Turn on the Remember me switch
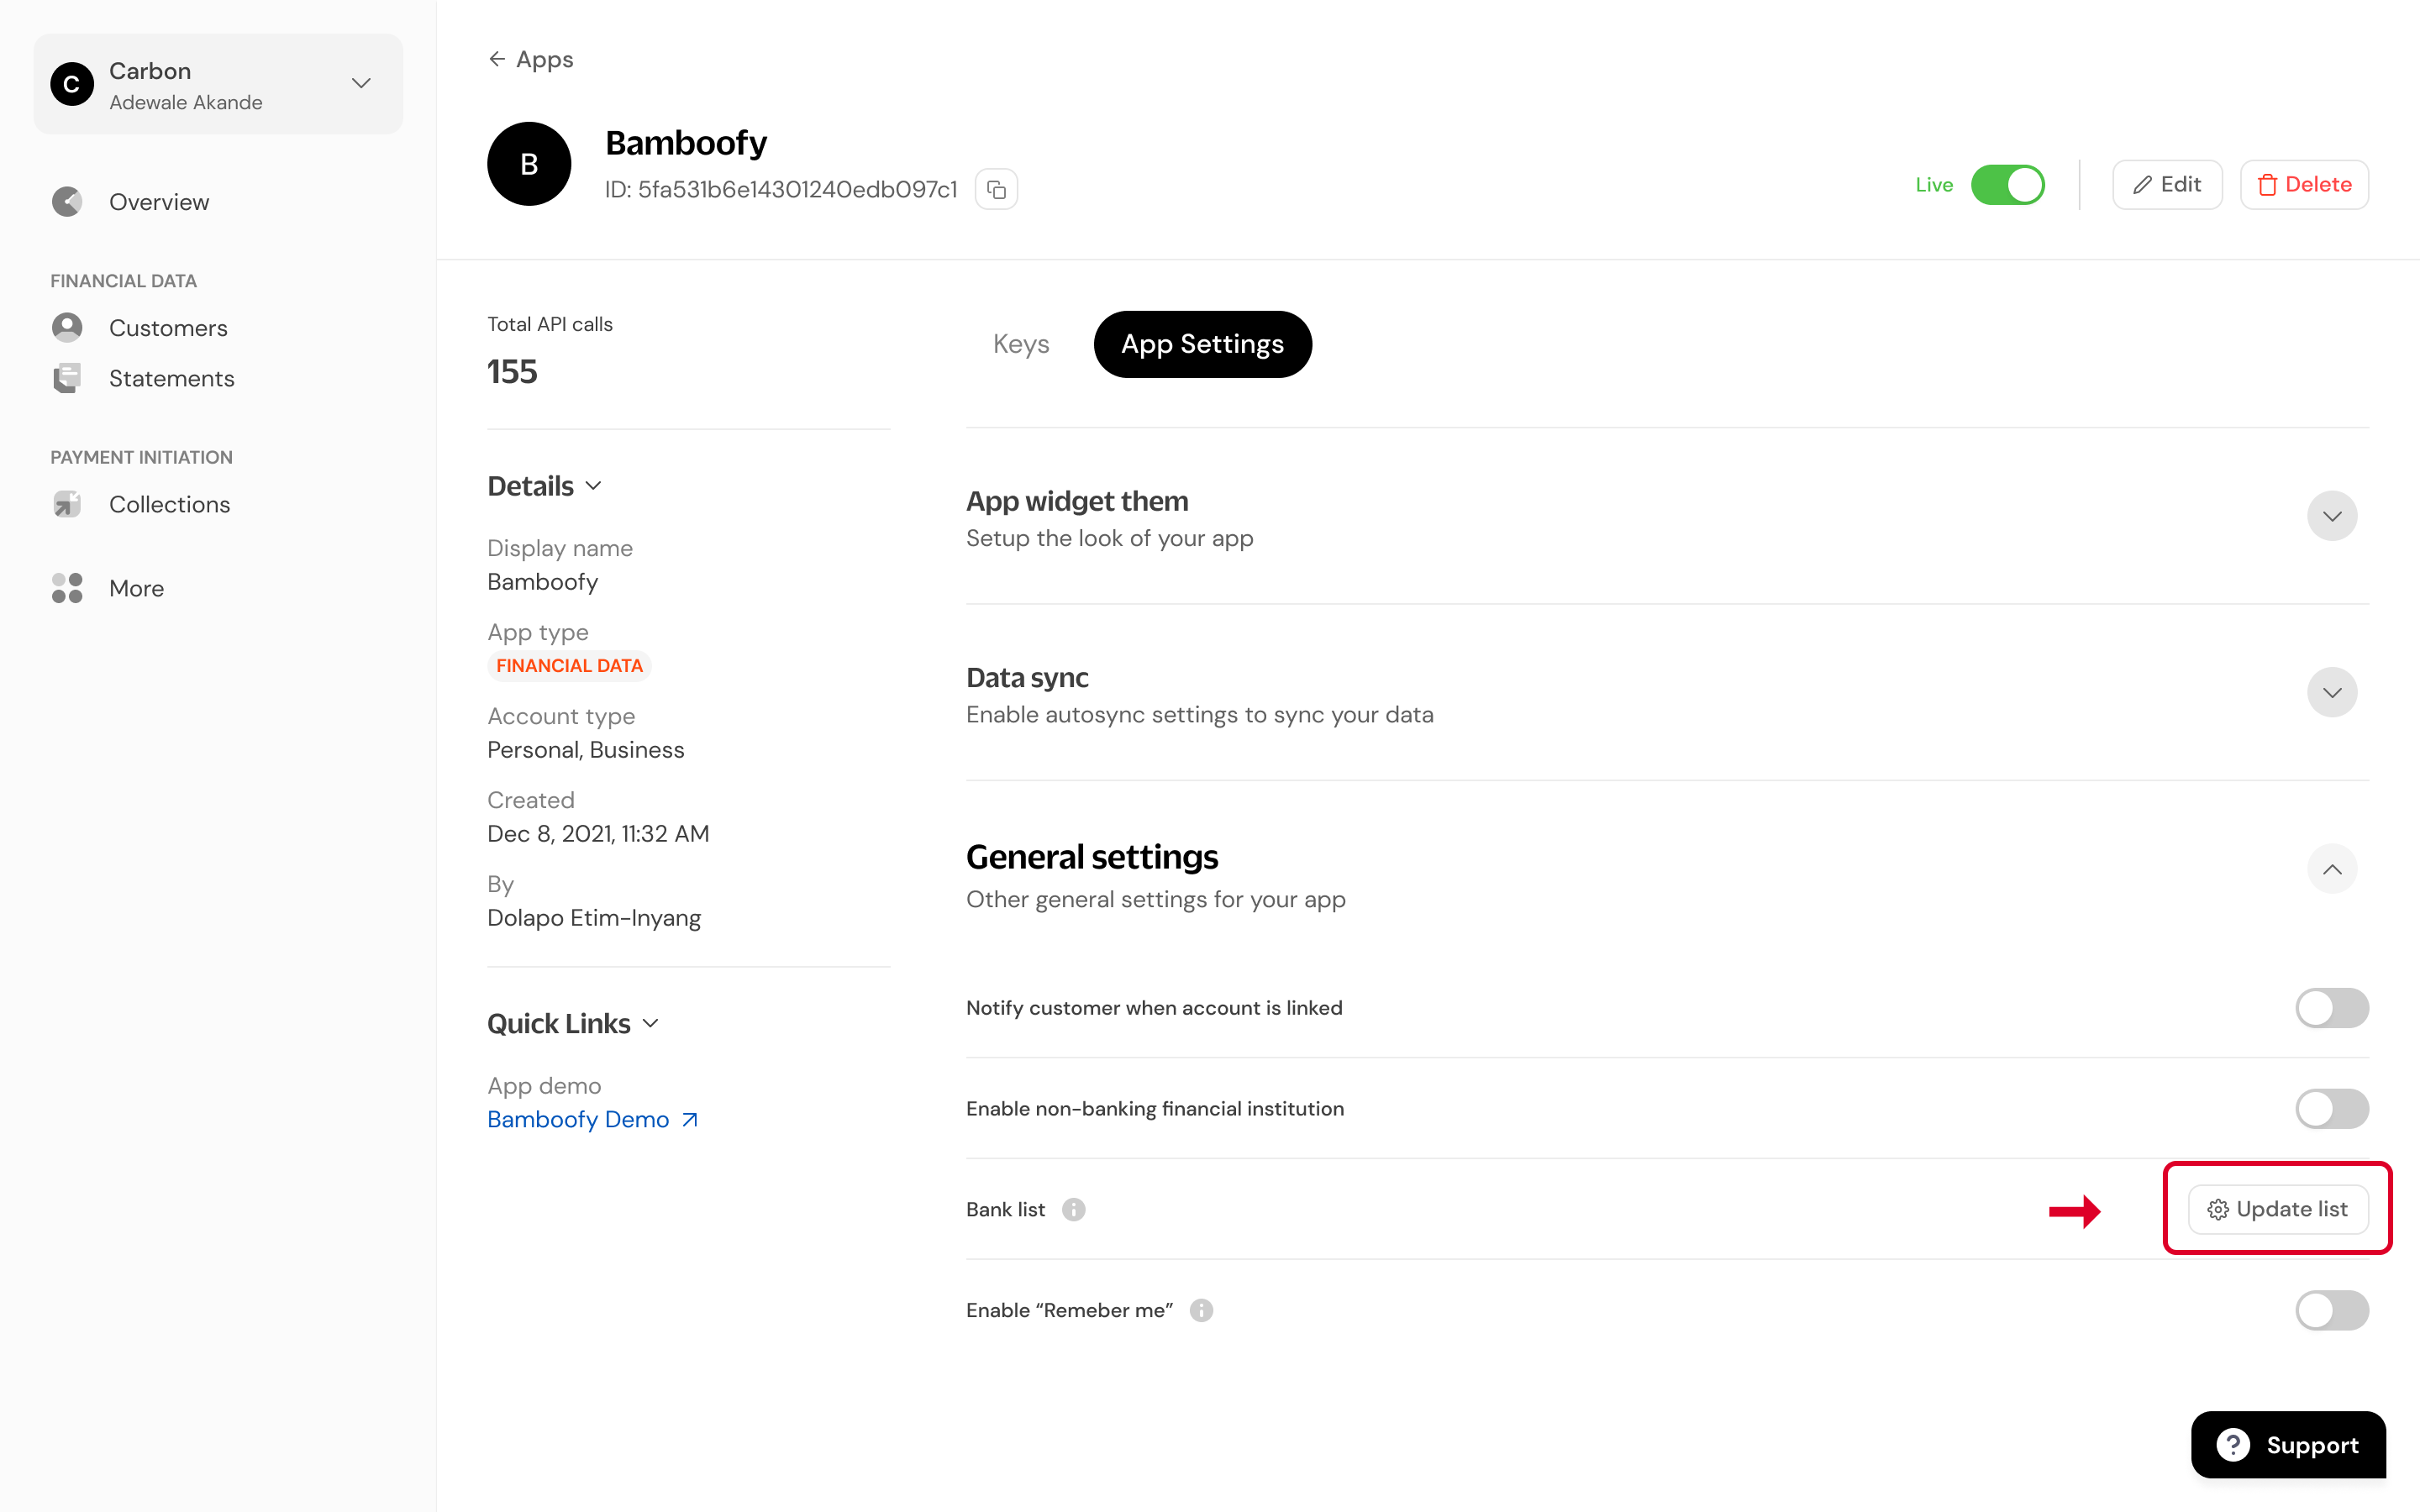2420x1512 pixels. (x=2331, y=1310)
